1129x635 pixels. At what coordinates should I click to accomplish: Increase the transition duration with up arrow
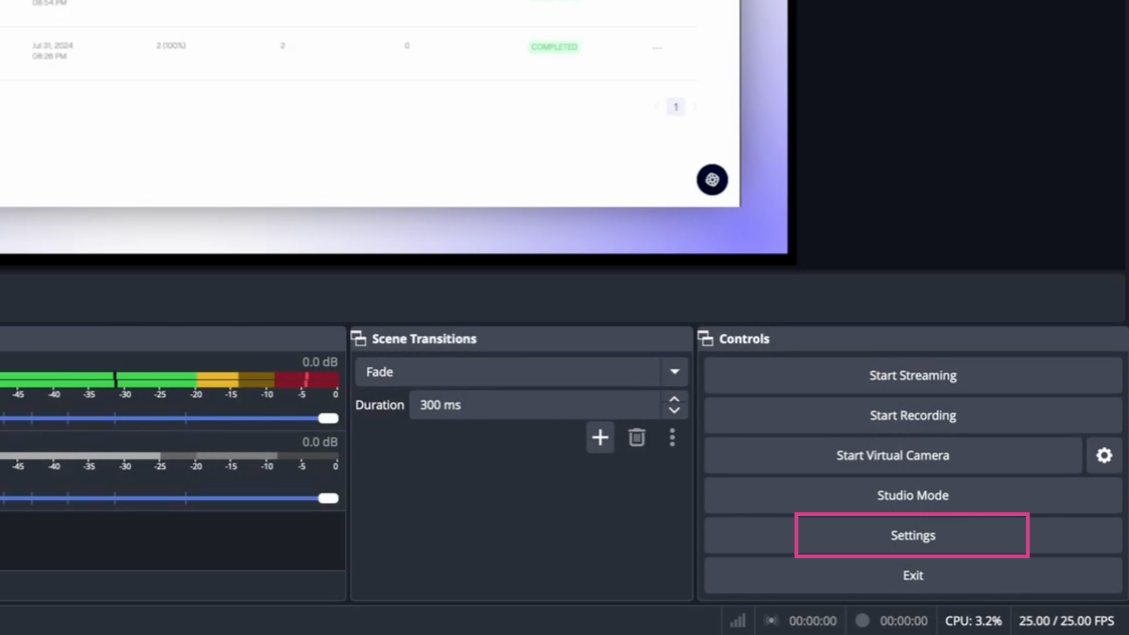[675, 399]
